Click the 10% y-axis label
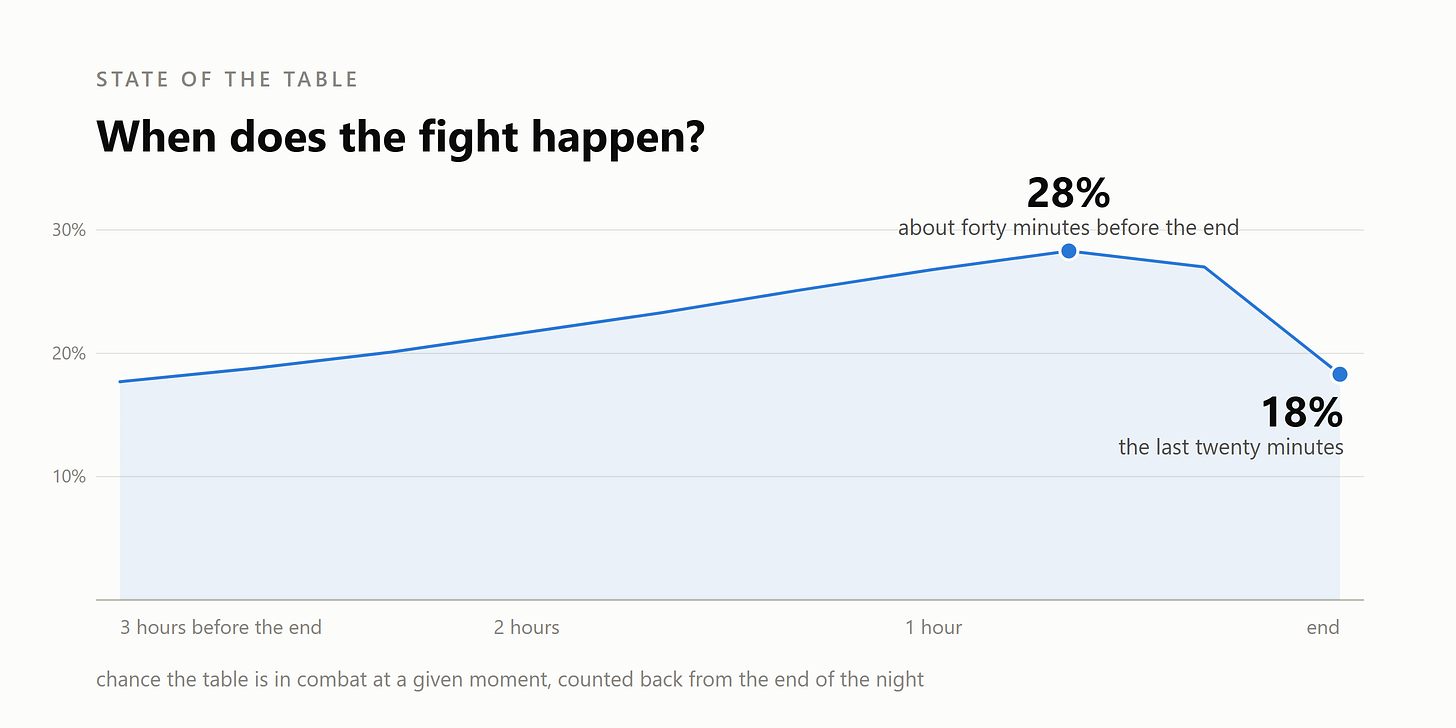Image resolution: width=1456 pixels, height=728 pixels. (x=69, y=477)
